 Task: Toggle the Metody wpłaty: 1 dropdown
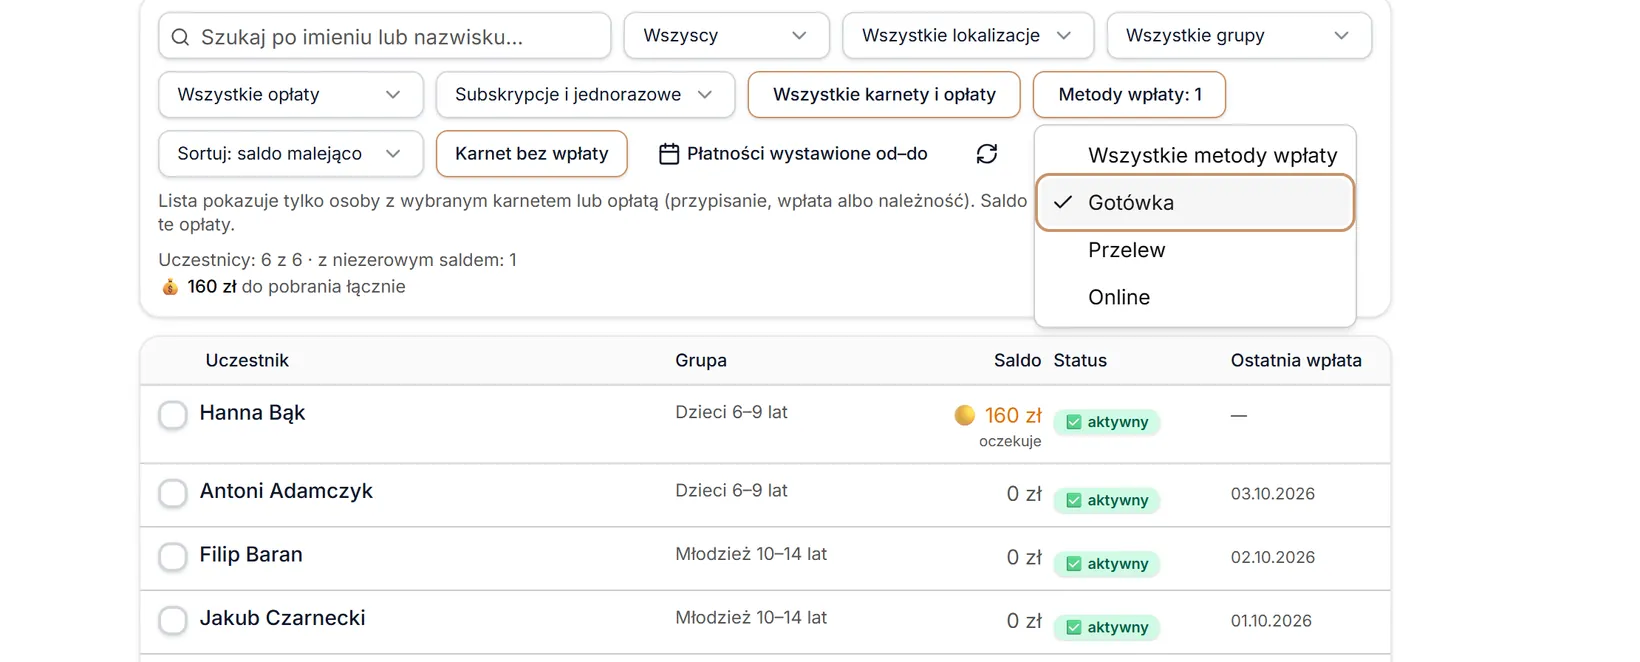pos(1129,95)
